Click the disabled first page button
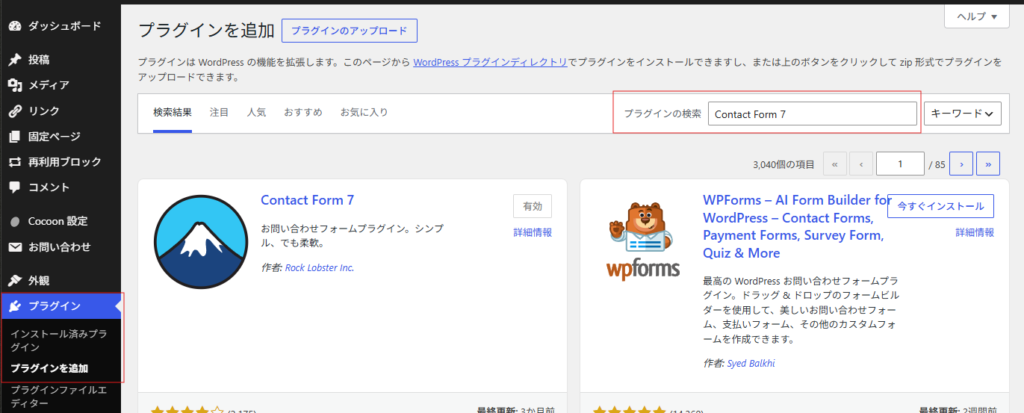Image resolution: width=1024 pixels, height=413 pixels. point(835,165)
